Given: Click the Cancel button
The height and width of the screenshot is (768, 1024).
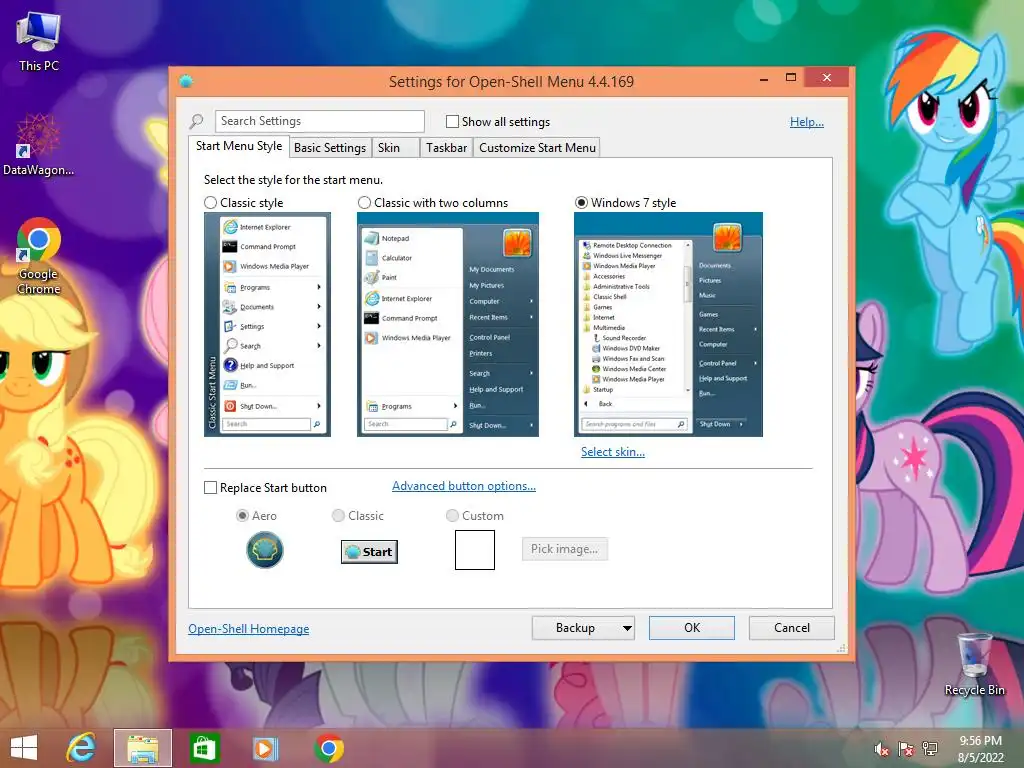Looking at the screenshot, I should [x=792, y=628].
